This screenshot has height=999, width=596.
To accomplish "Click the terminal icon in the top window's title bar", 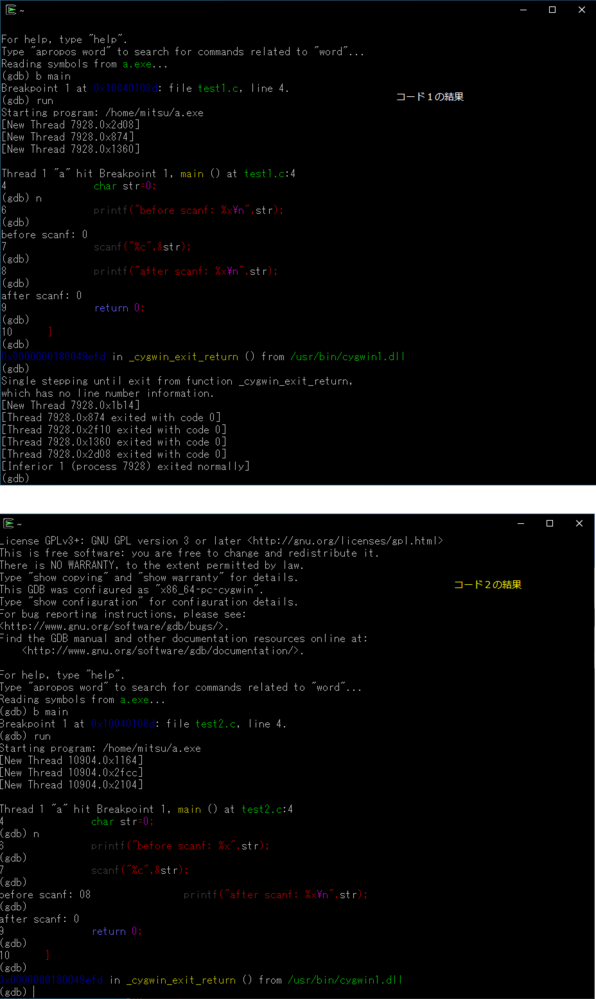I will click(x=10, y=10).
